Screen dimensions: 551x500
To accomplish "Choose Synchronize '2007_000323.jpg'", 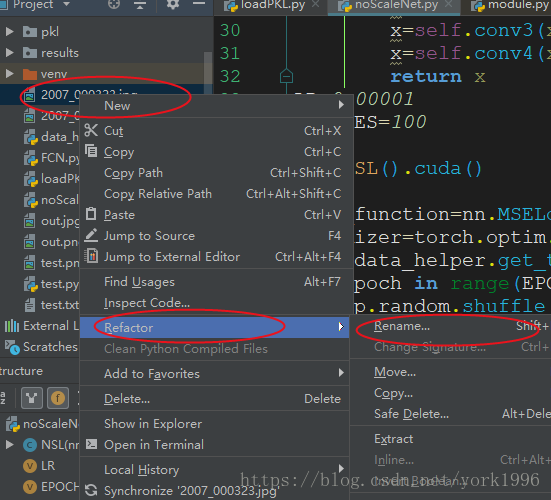I will click(216, 491).
